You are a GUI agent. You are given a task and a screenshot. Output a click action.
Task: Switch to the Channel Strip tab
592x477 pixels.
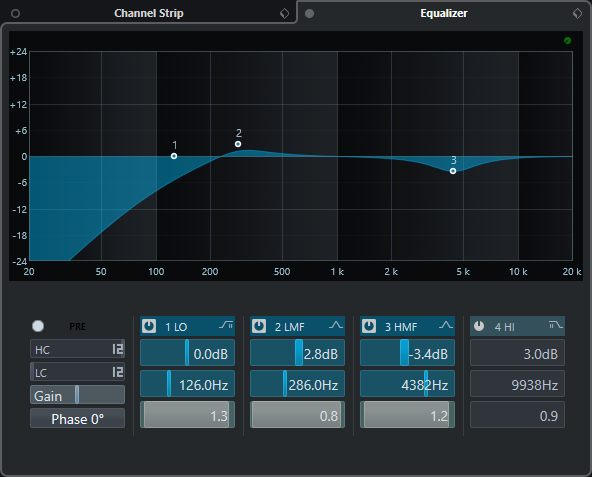point(149,13)
